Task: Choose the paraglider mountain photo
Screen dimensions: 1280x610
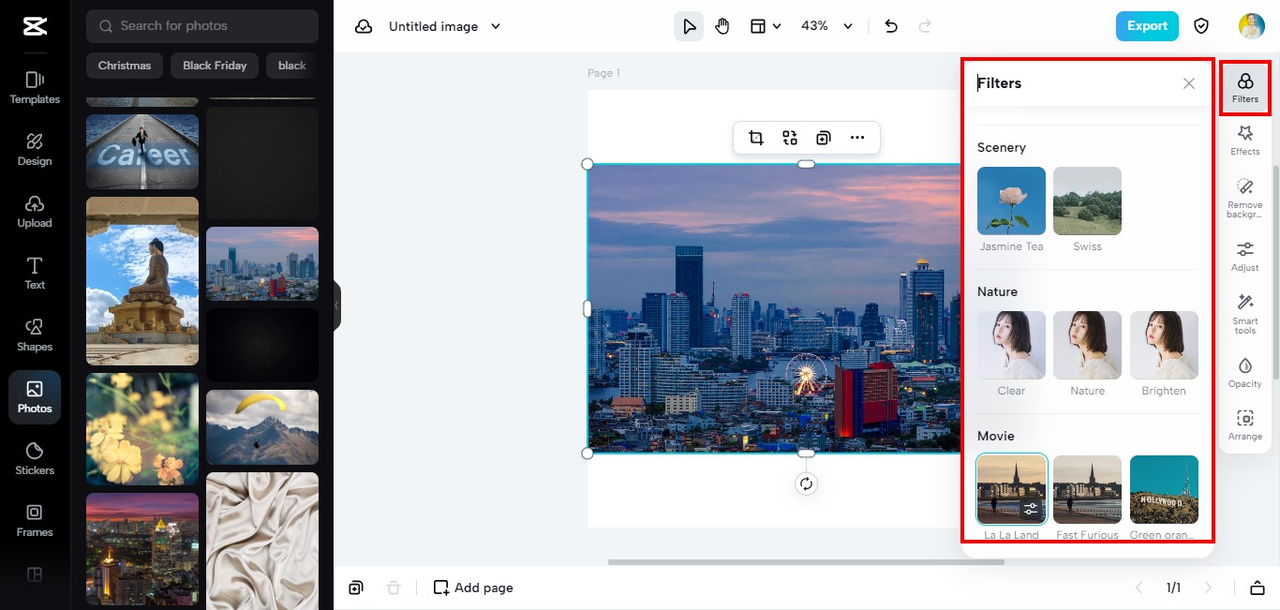Action: [x=262, y=427]
